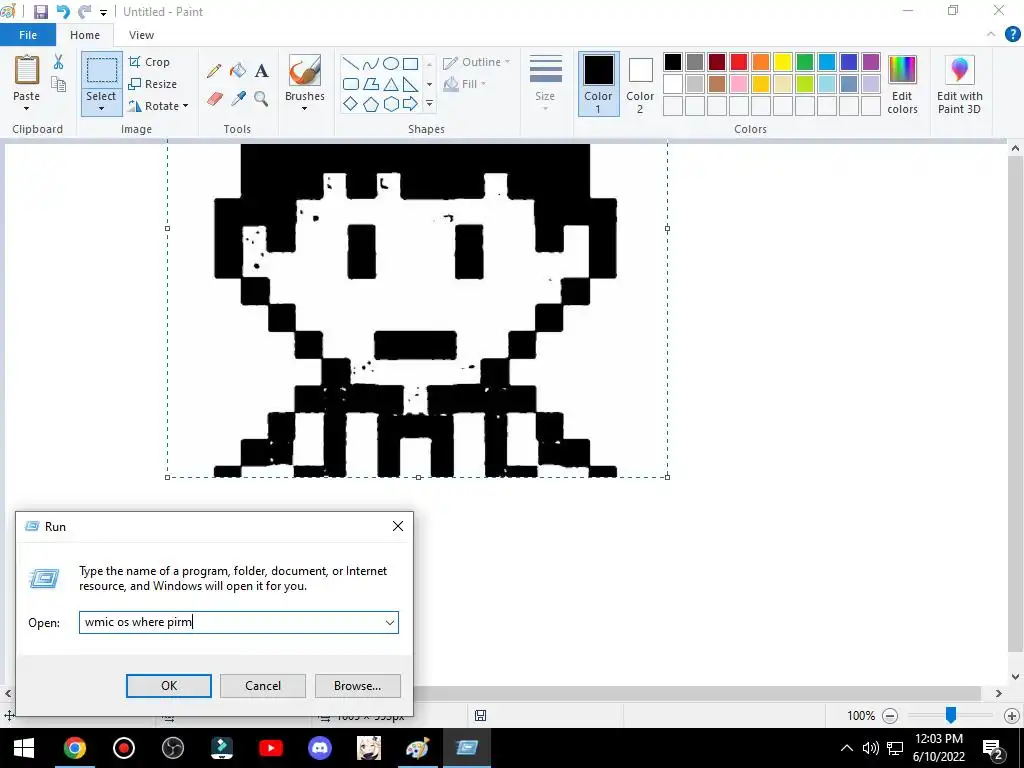Choose the purple color swatch
The image size is (1024, 768).
[x=871, y=62]
